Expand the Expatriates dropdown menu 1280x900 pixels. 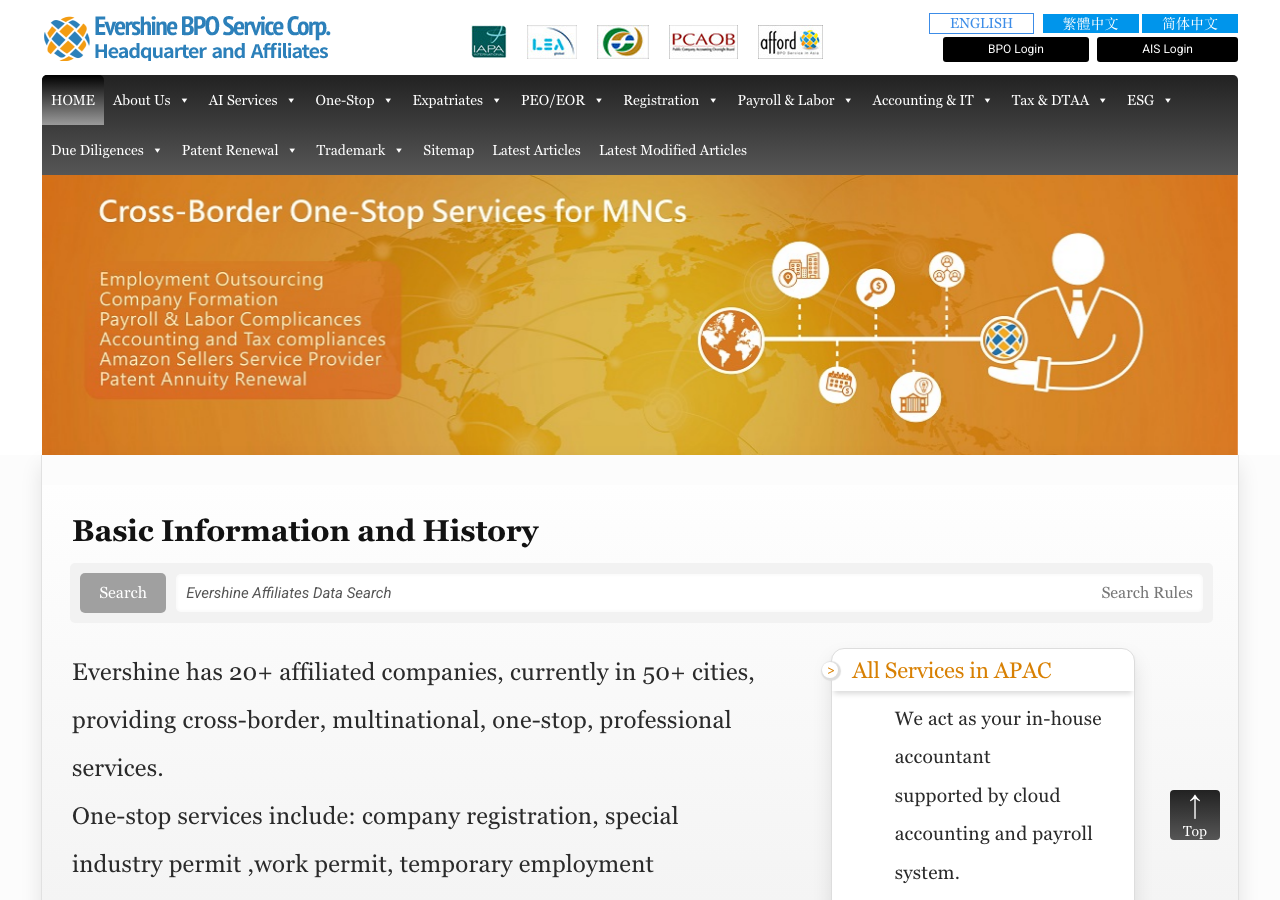457,100
